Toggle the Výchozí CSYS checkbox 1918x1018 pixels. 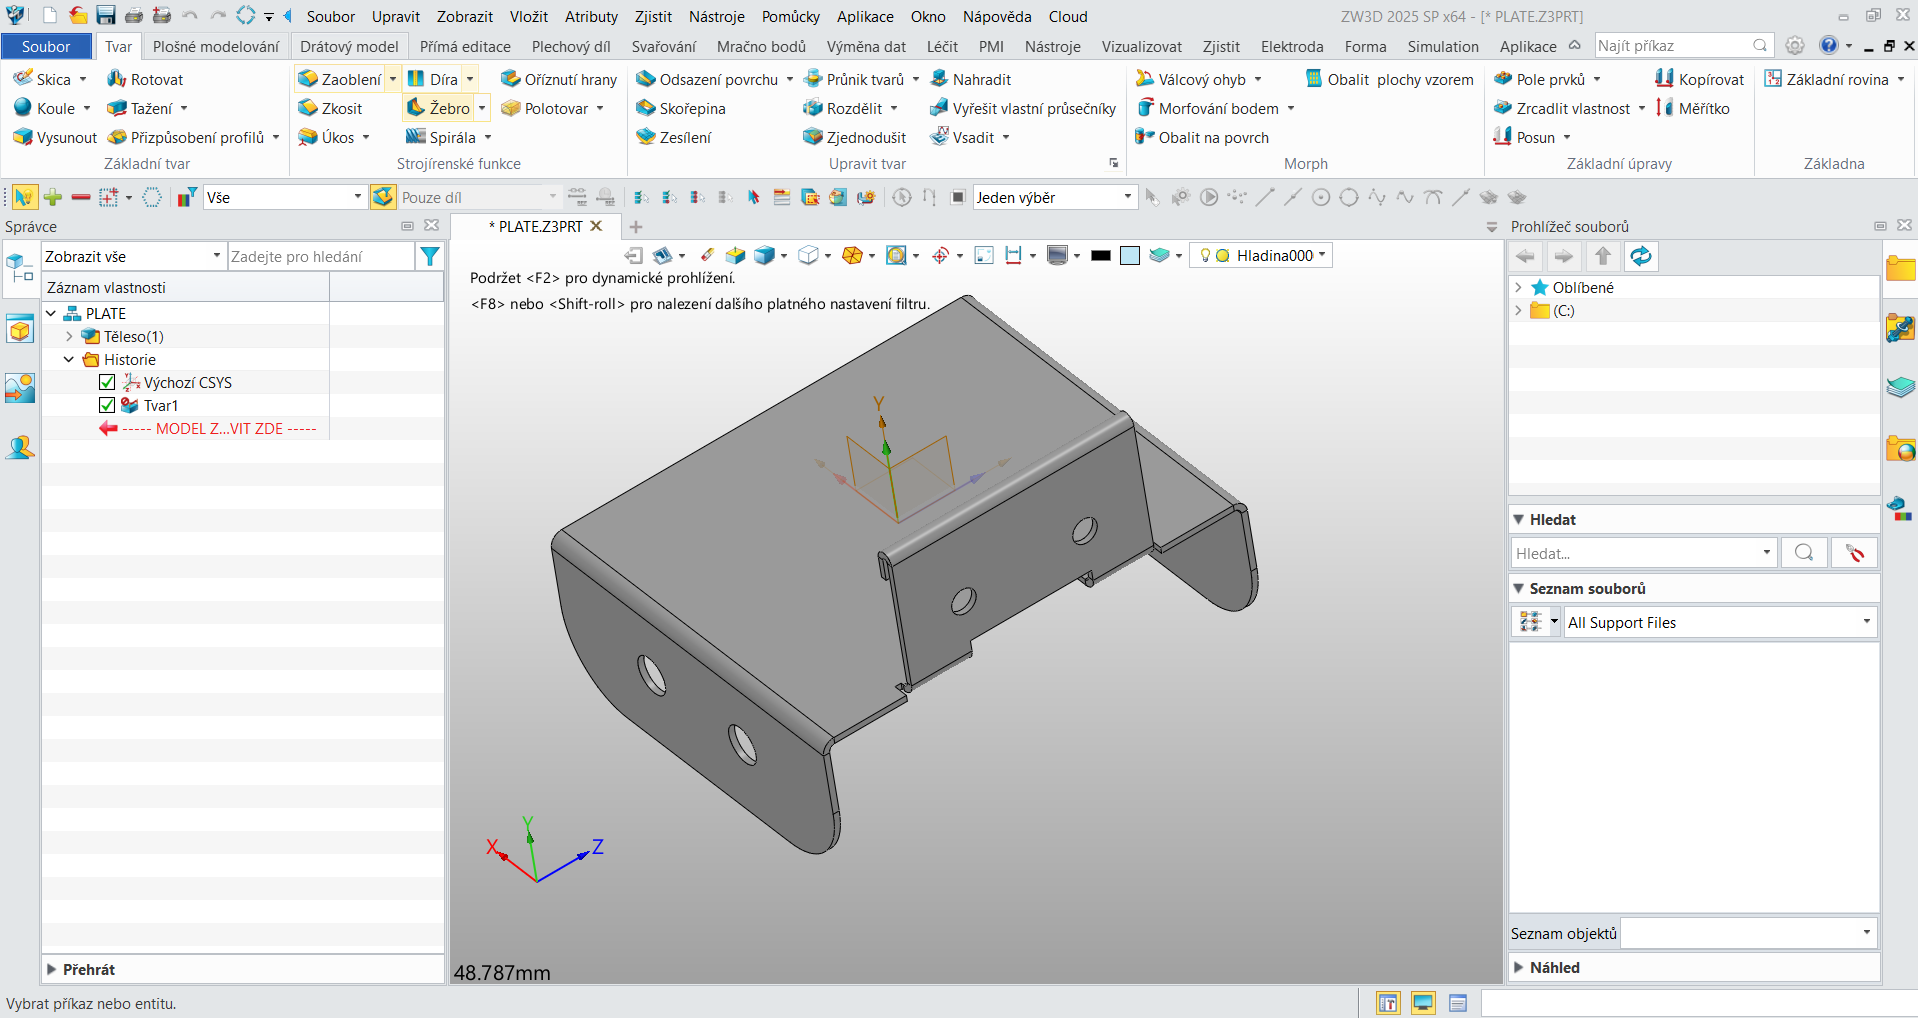point(107,382)
